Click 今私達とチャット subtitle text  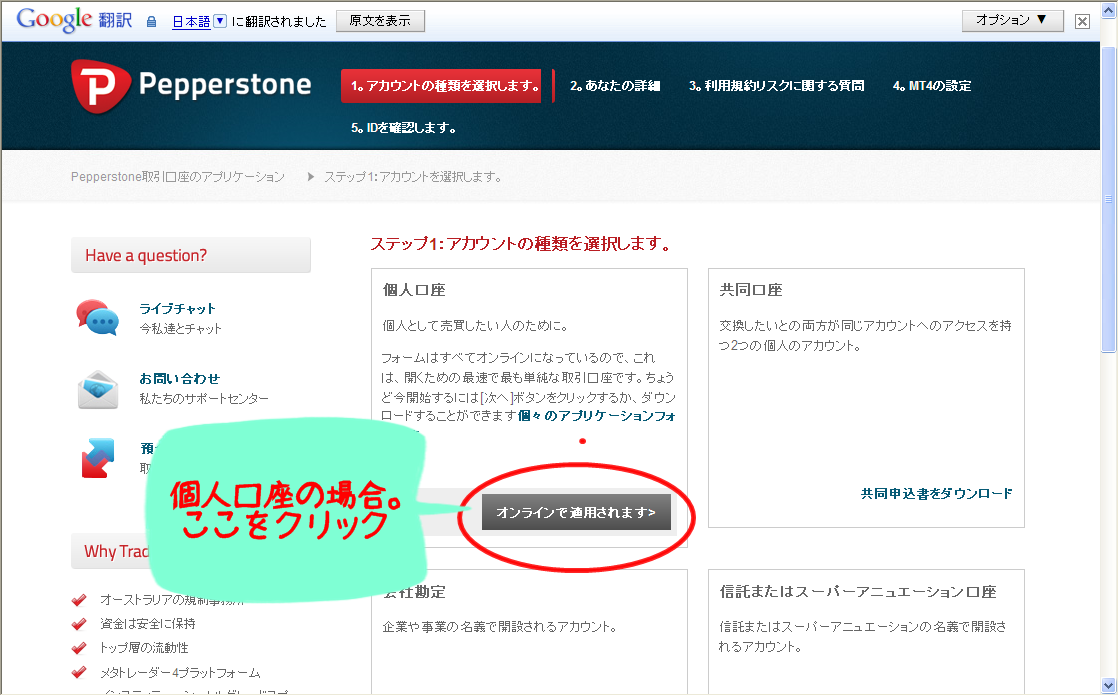[x=181, y=328]
